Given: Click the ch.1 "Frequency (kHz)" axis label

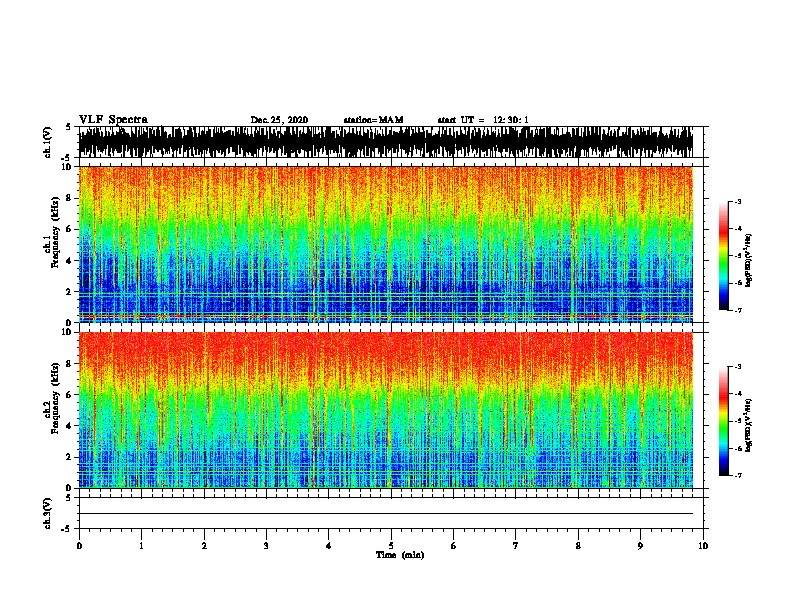Looking at the screenshot, I should 55,232.
